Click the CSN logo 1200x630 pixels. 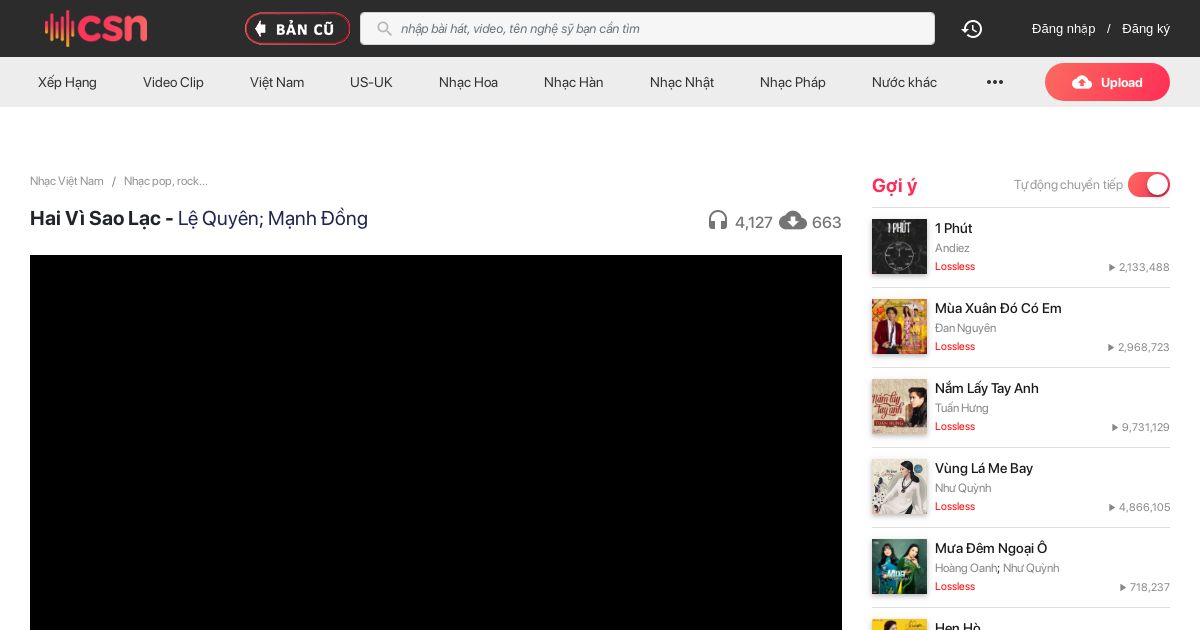pos(96,28)
